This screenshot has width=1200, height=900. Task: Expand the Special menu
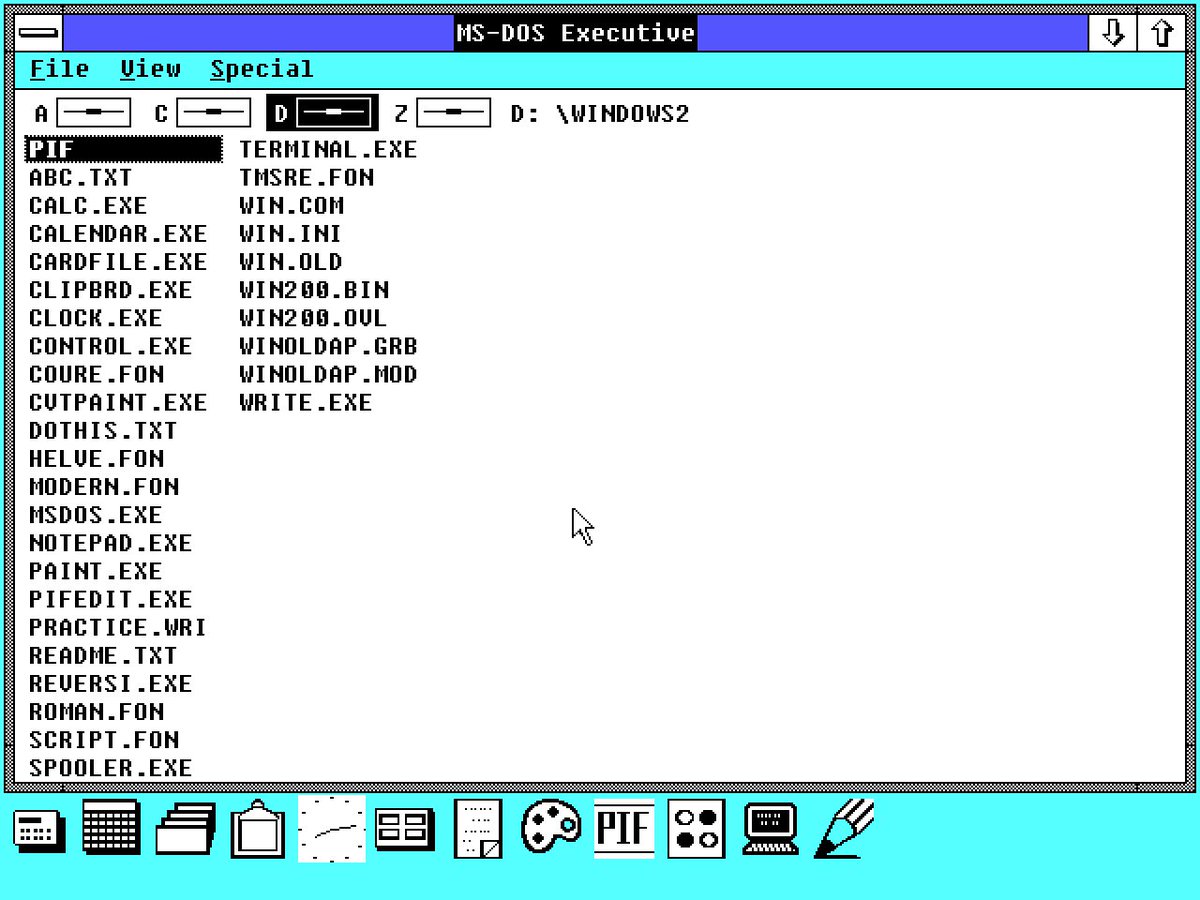pyautogui.click(x=261, y=70)
